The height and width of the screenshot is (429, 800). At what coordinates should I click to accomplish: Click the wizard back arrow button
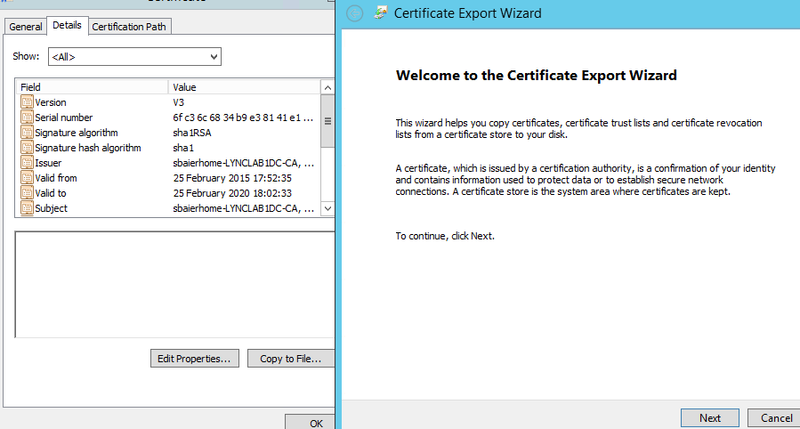355,13
